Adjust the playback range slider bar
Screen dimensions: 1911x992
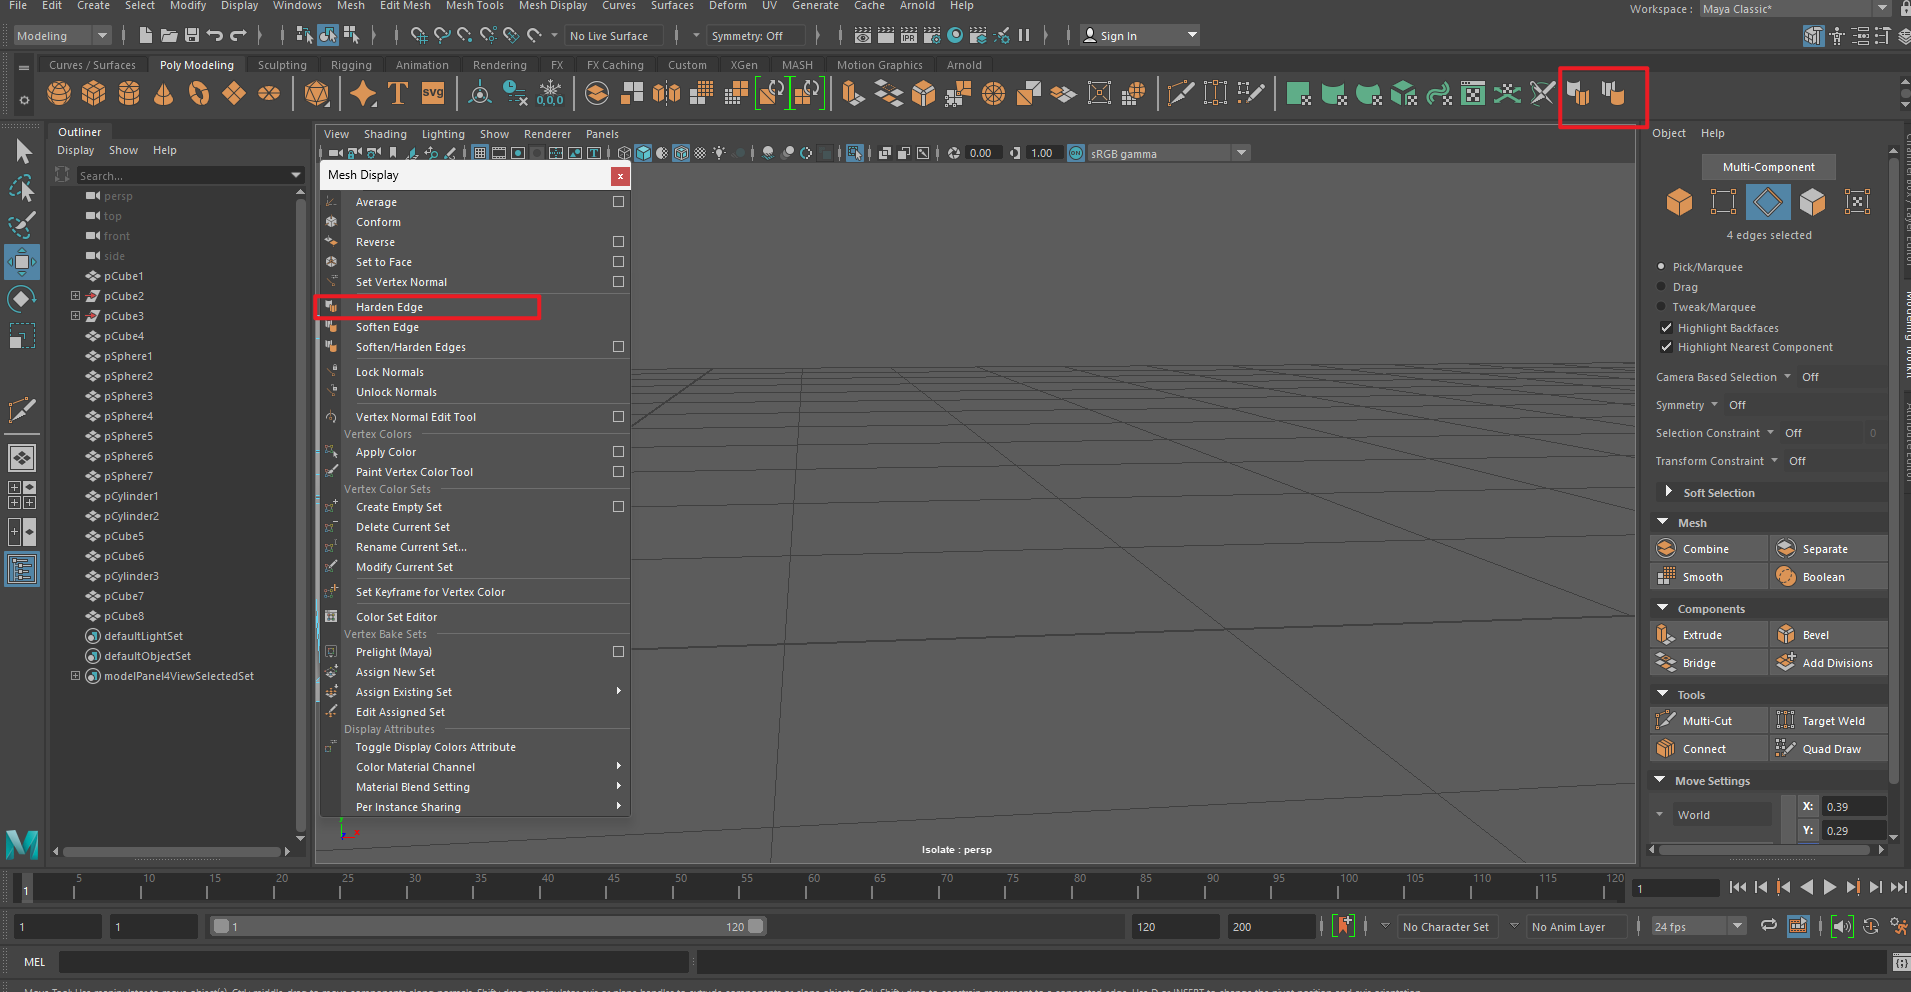(x=489, y=927)
